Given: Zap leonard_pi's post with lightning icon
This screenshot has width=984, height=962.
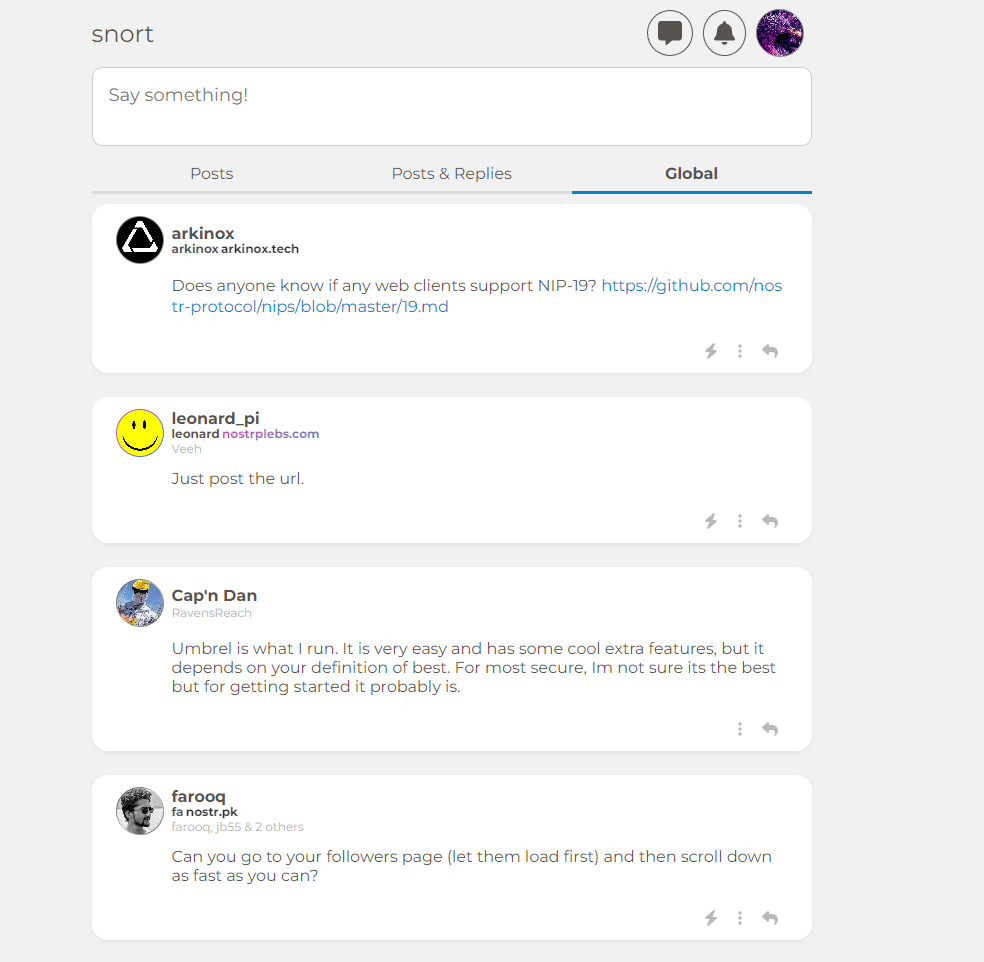Looking at the screenshot, I should [x=711, y=521].
